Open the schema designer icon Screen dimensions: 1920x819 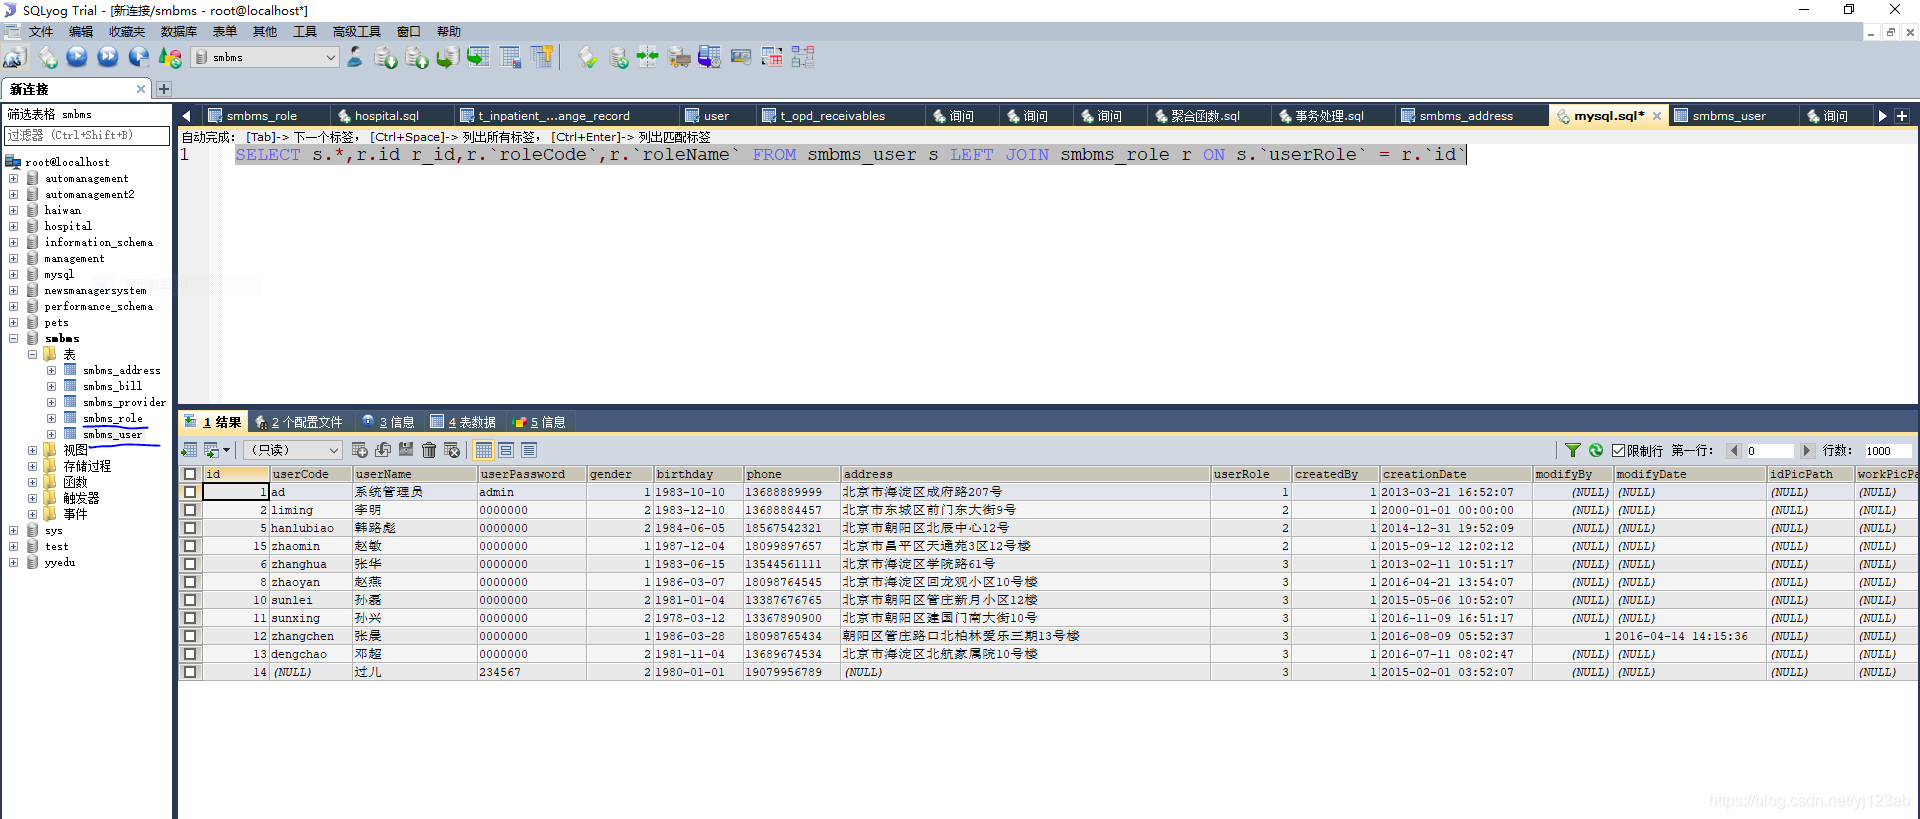803,57
